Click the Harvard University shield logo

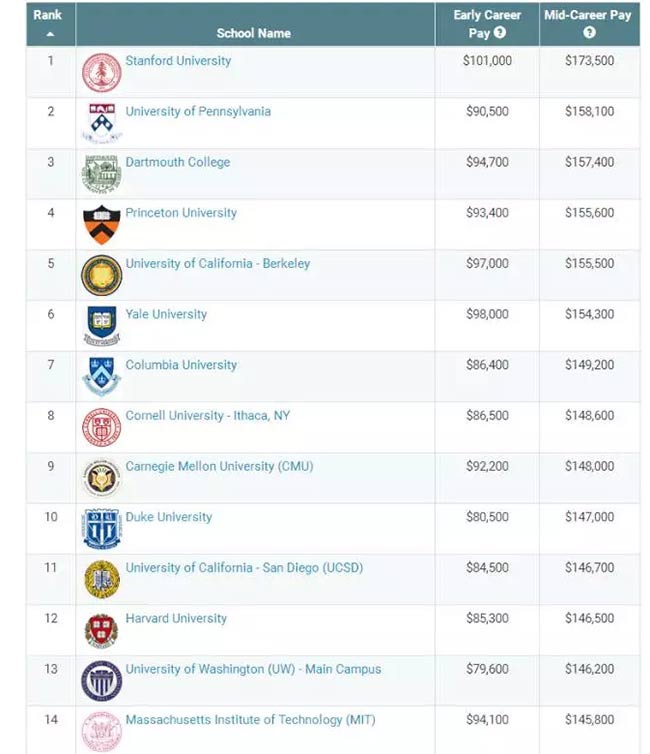coord(101,630)
